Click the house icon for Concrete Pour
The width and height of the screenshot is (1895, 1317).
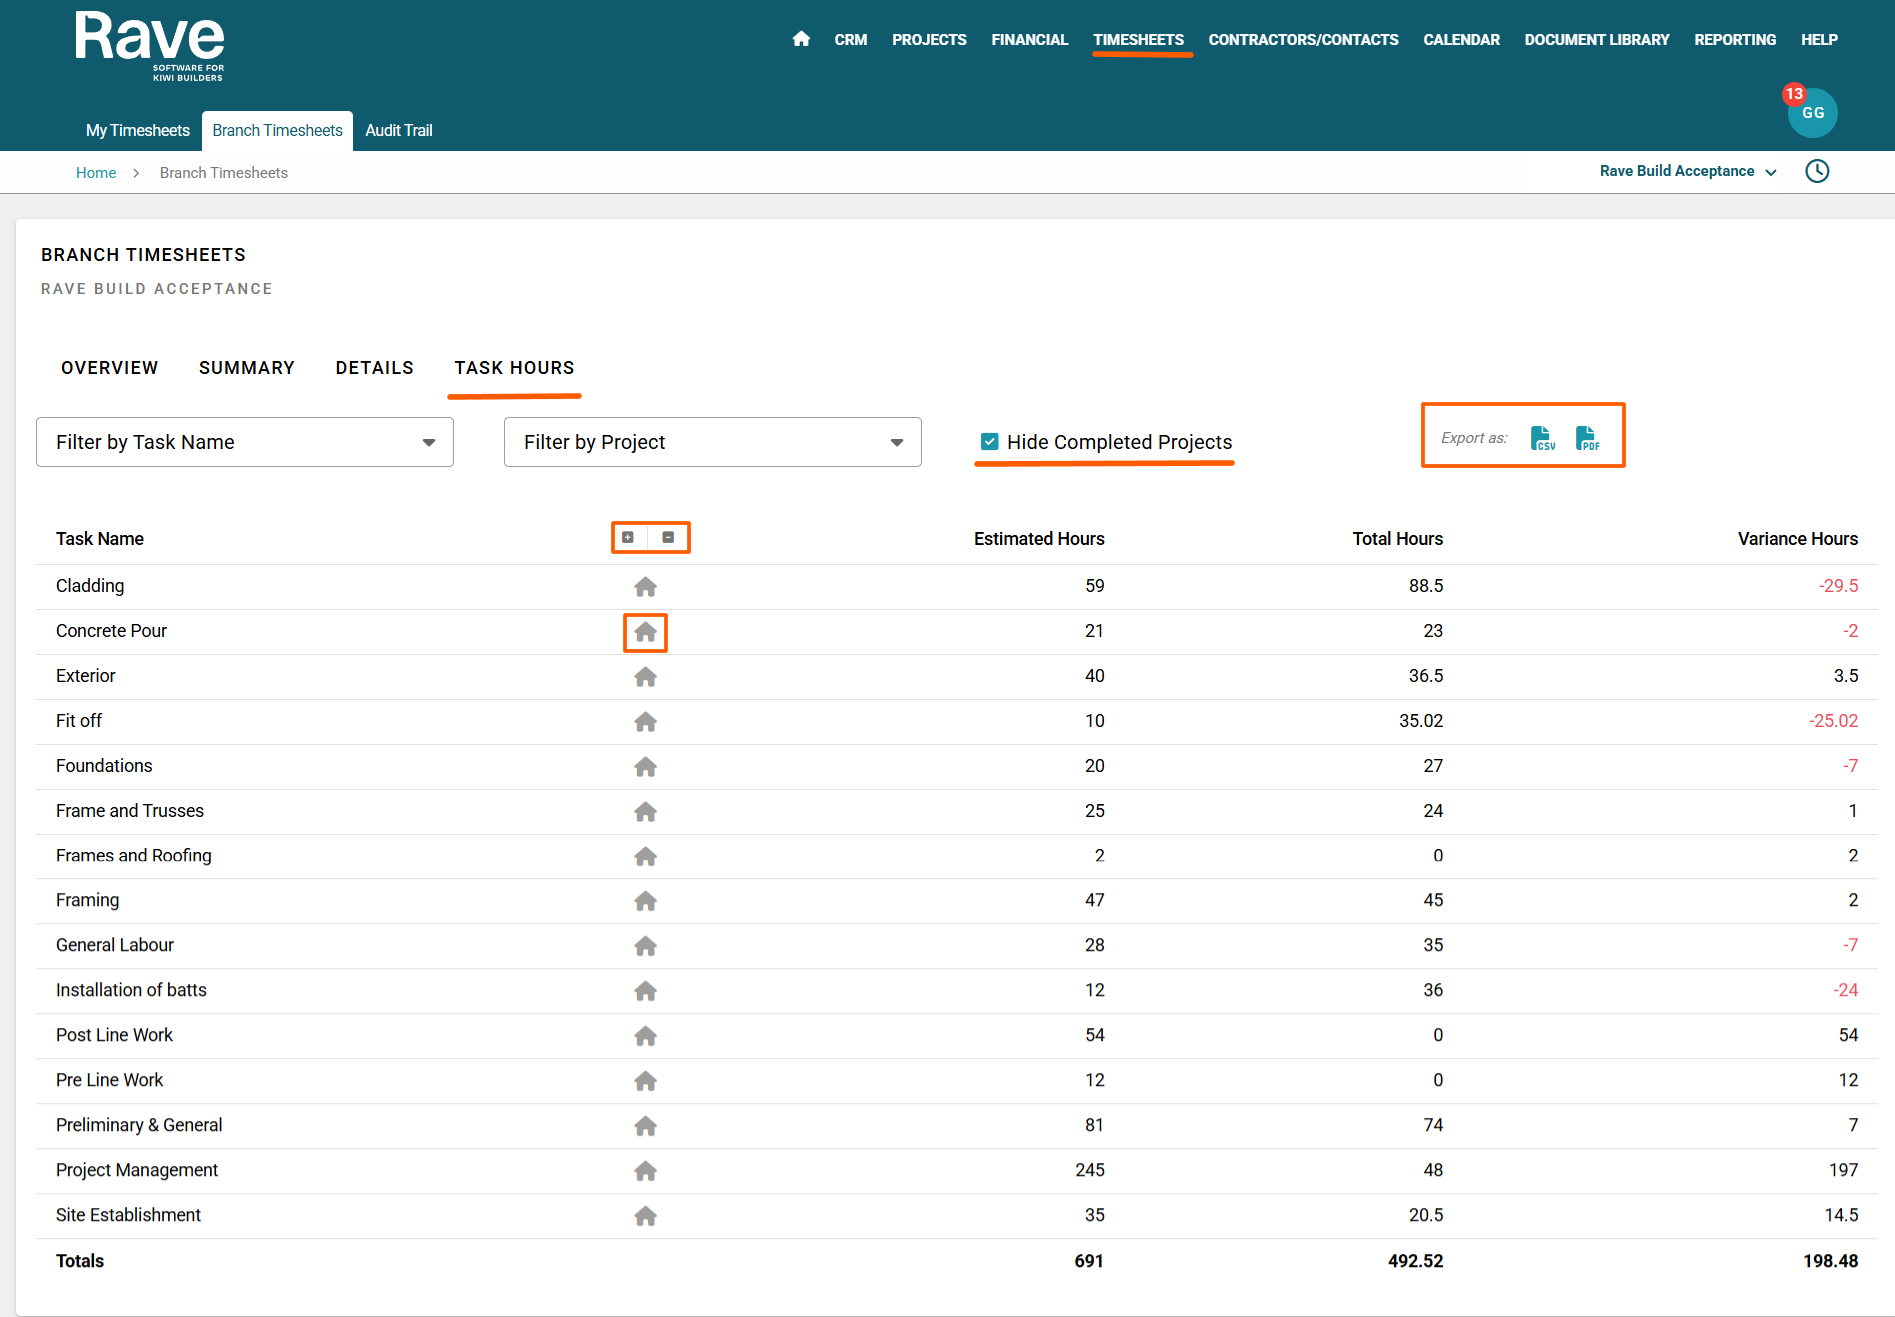(645, 632)
